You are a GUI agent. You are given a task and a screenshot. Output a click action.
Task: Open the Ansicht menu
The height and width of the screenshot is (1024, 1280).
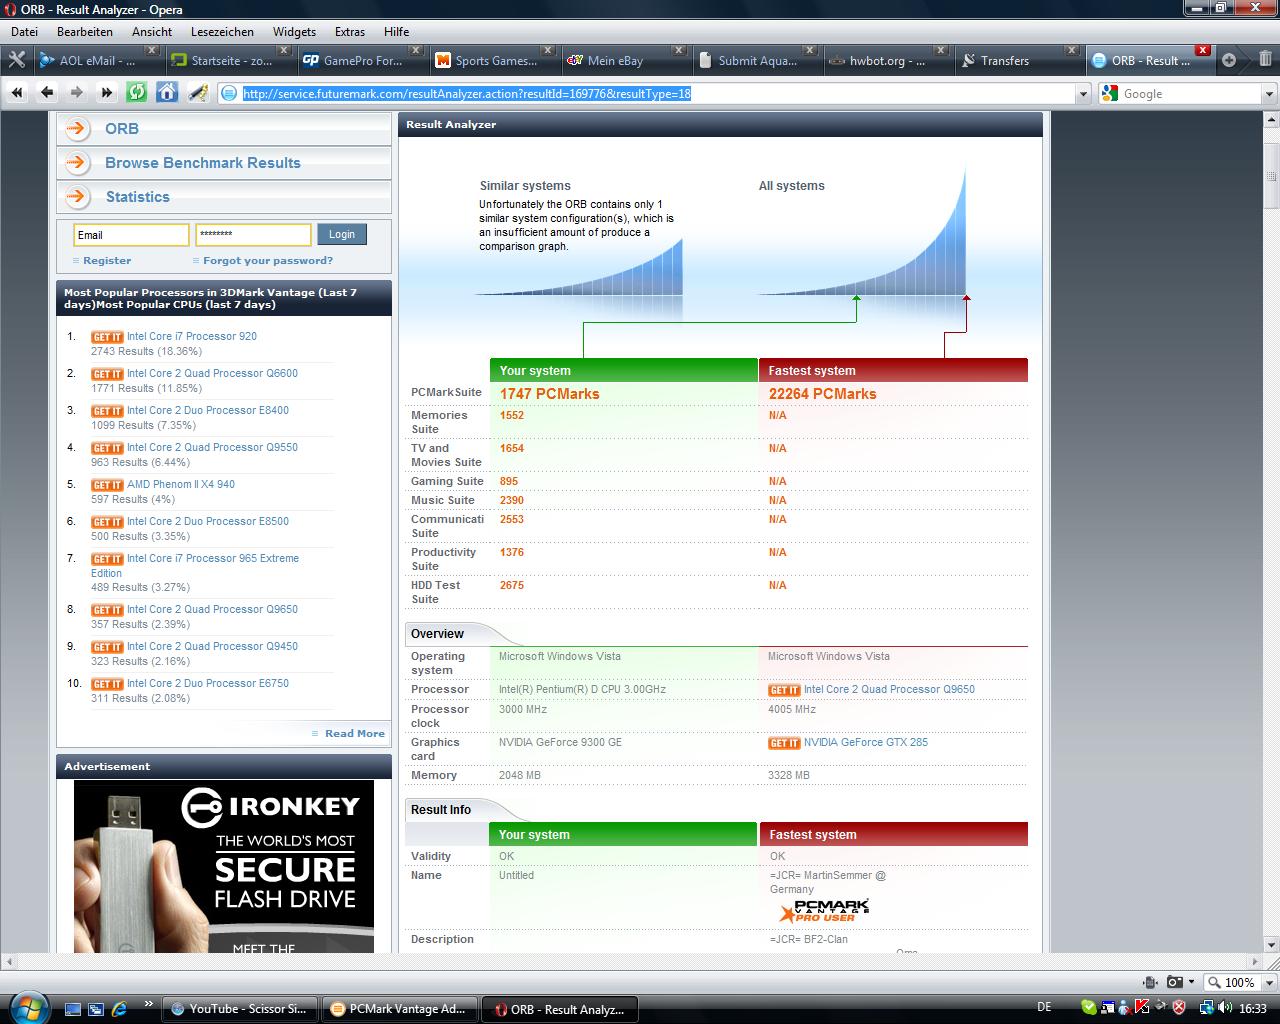[x=152, y=32]
